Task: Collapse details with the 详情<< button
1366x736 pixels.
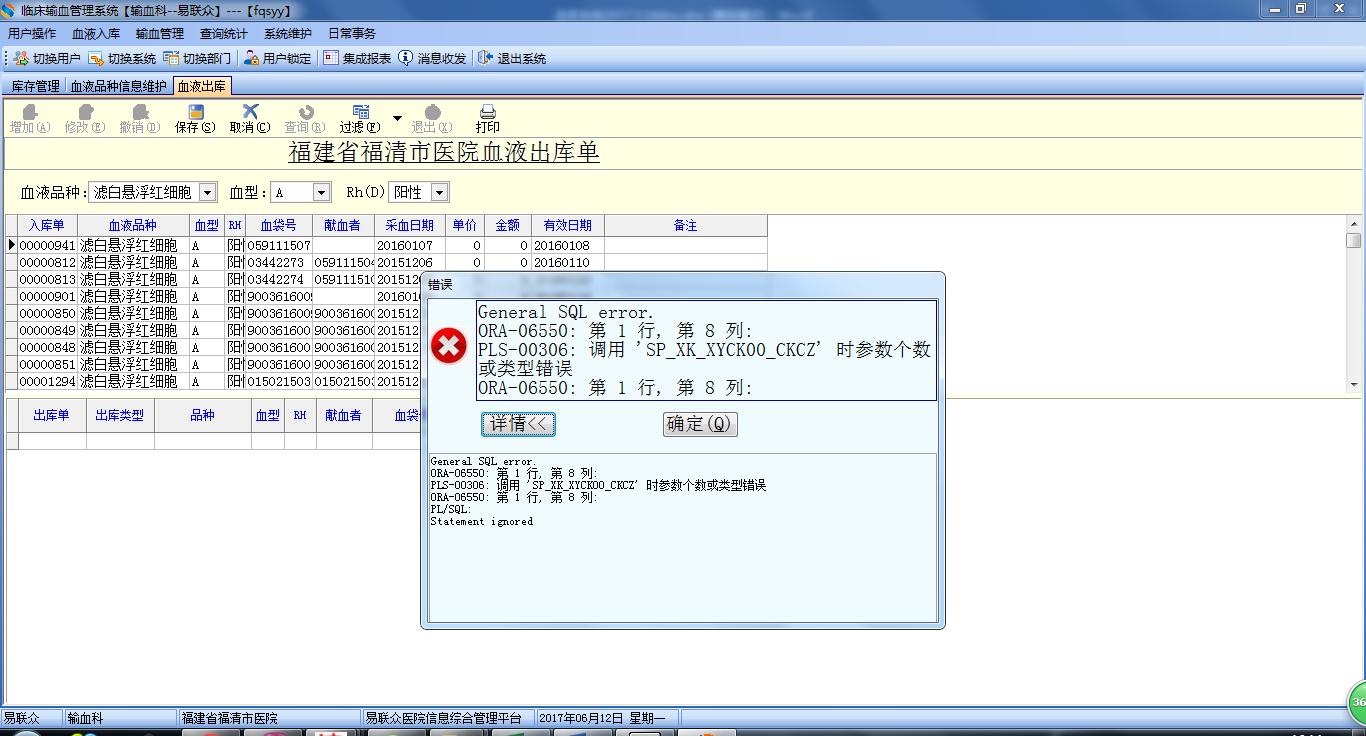Action: tap(518, 424)
